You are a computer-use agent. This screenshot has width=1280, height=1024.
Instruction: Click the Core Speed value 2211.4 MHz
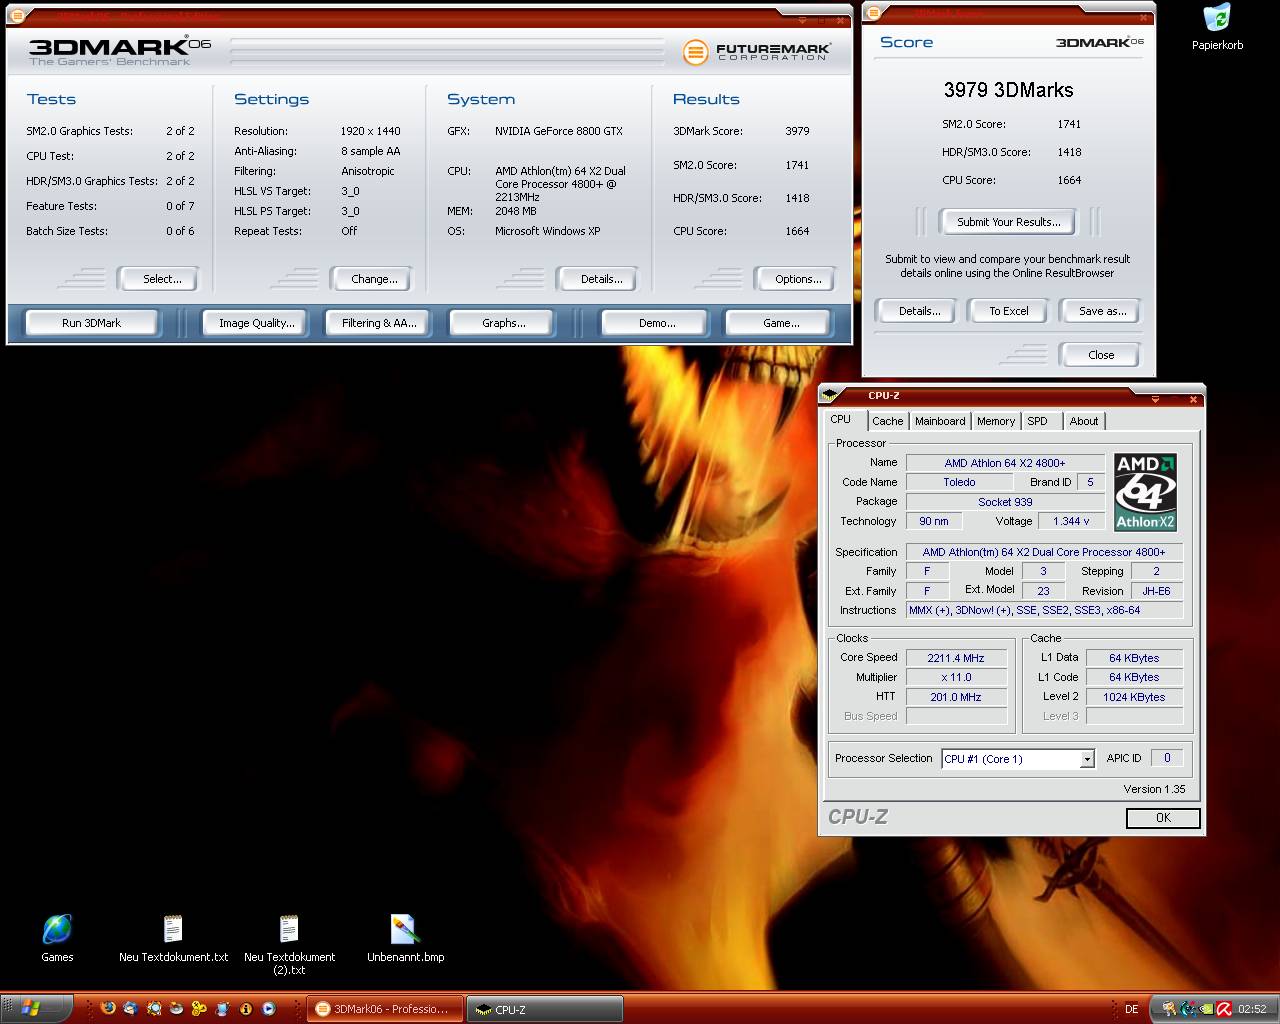click(956, 658)
